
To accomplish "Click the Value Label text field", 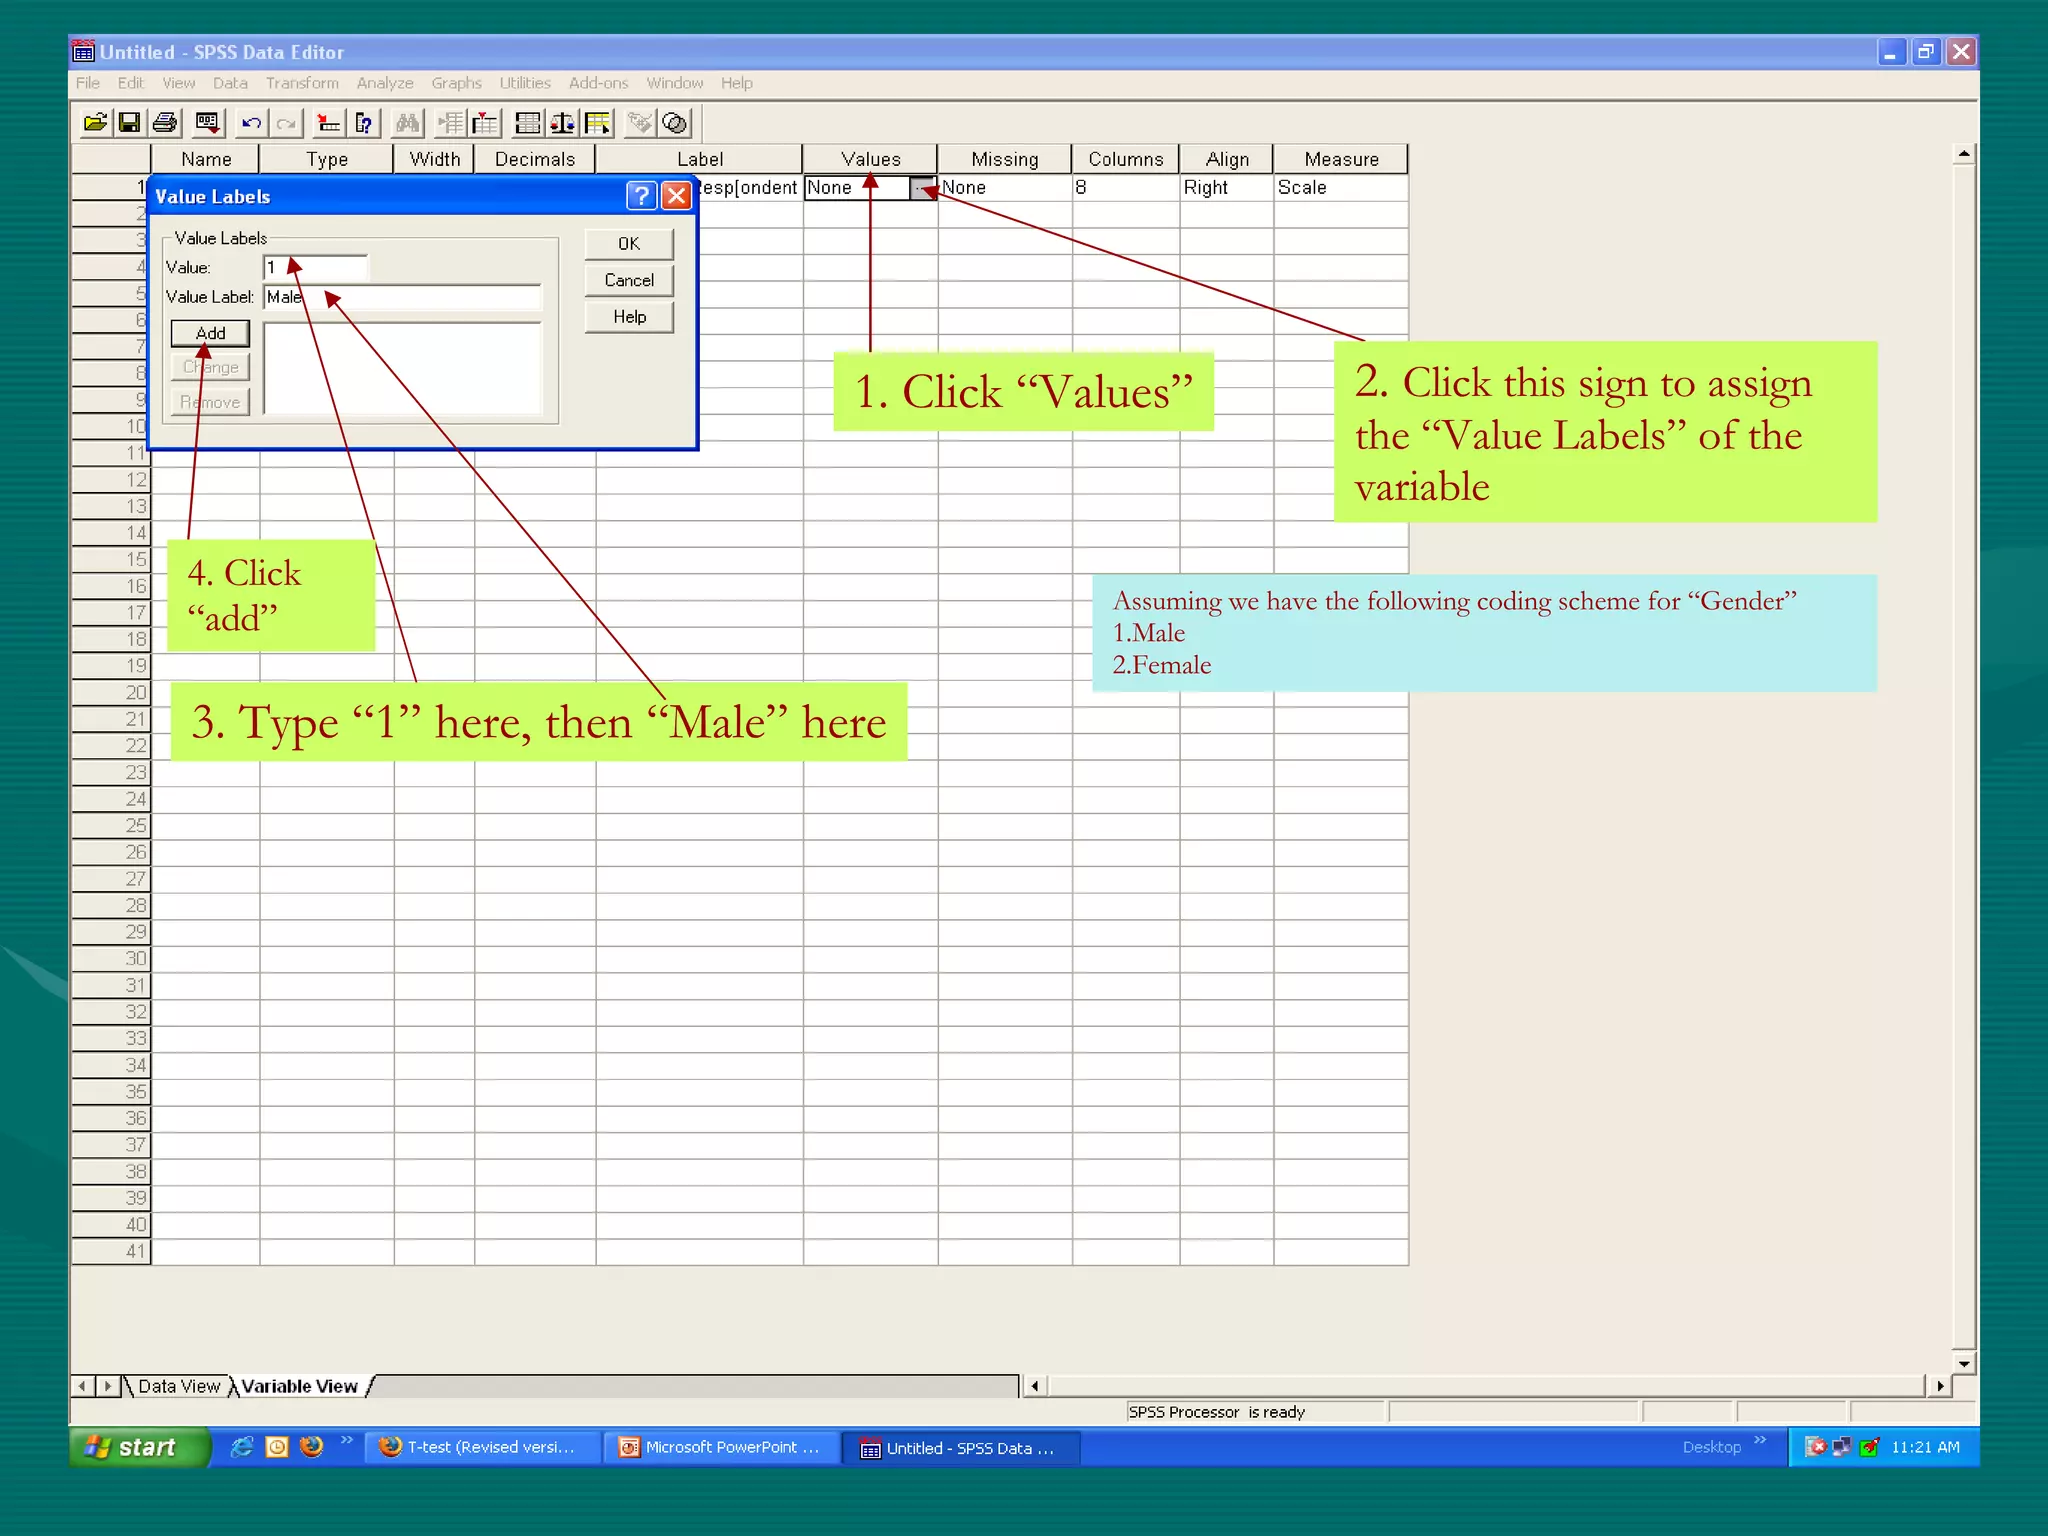I will (x=420, y=297).
